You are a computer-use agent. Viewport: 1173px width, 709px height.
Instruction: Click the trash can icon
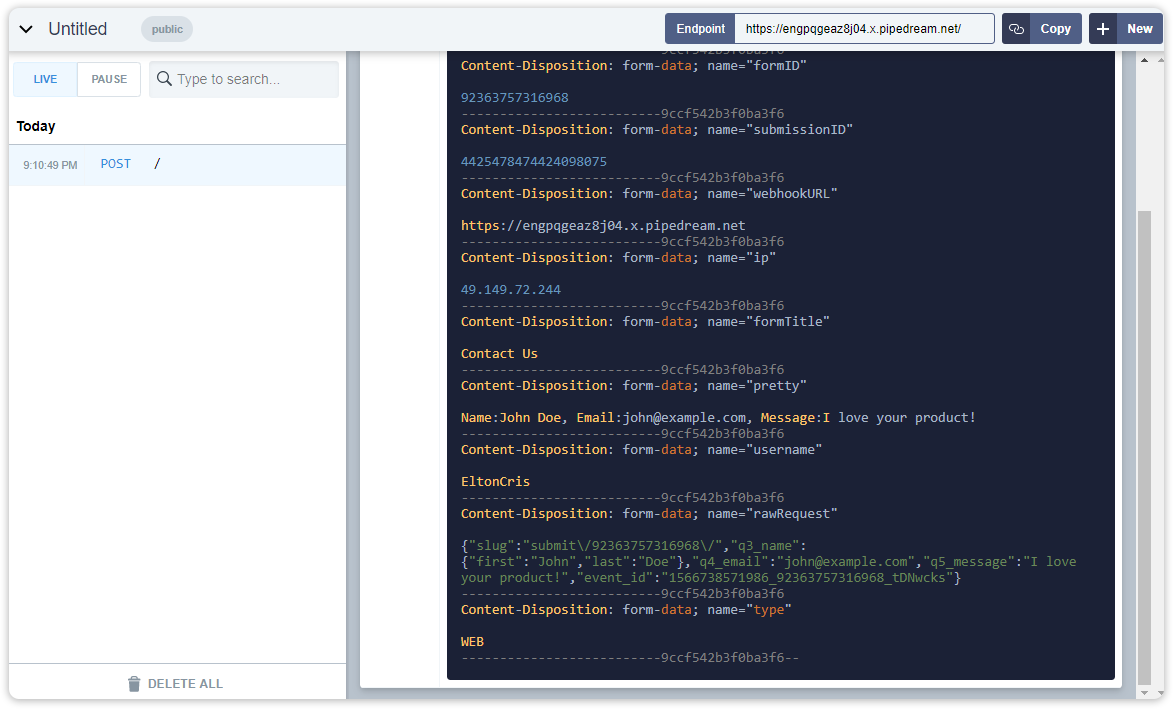click(134, 684)
